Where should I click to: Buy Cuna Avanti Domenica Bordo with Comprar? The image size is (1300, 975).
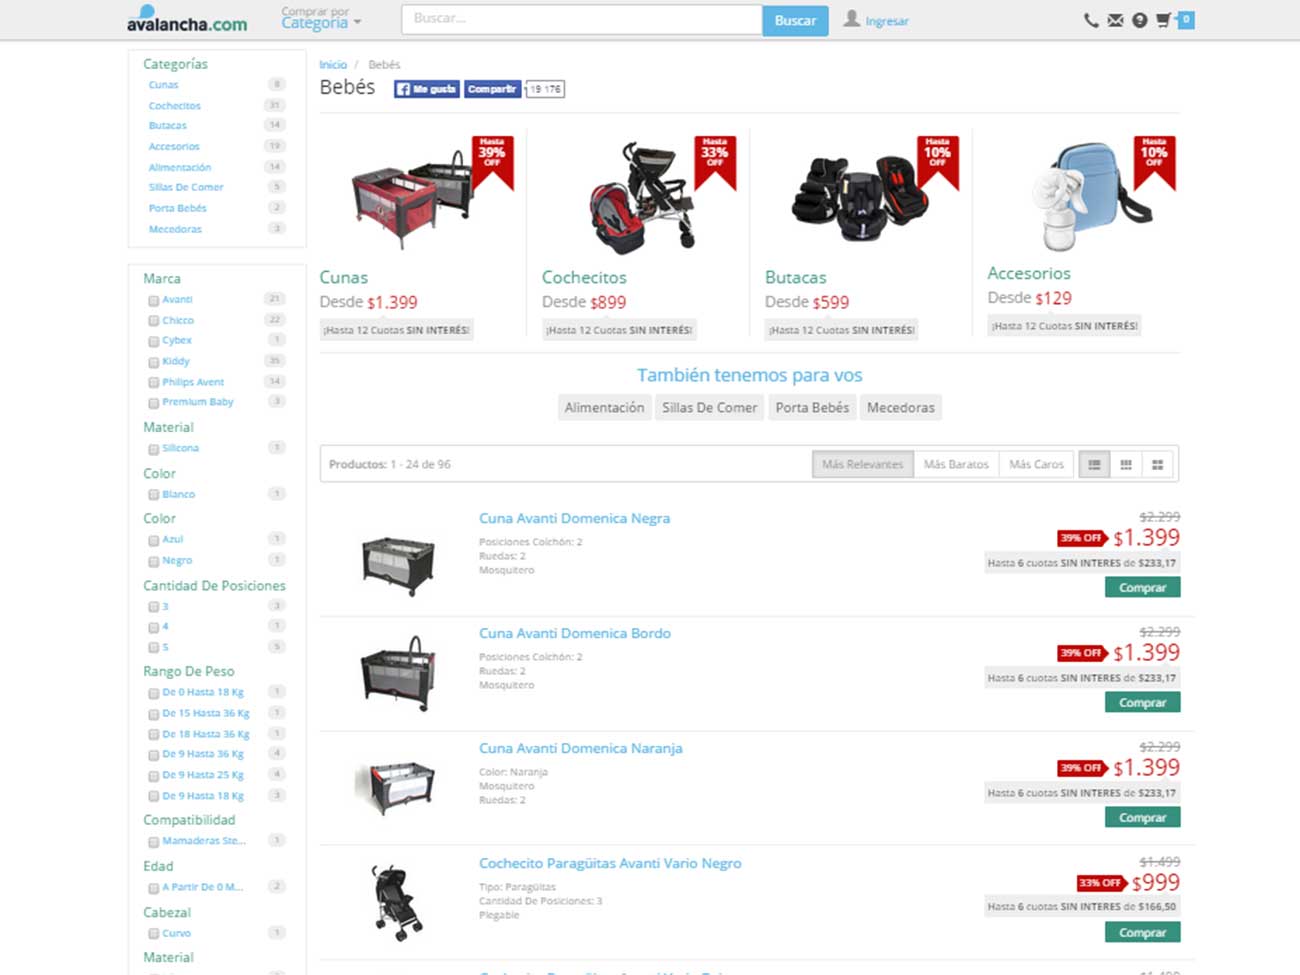(1142, 703)
